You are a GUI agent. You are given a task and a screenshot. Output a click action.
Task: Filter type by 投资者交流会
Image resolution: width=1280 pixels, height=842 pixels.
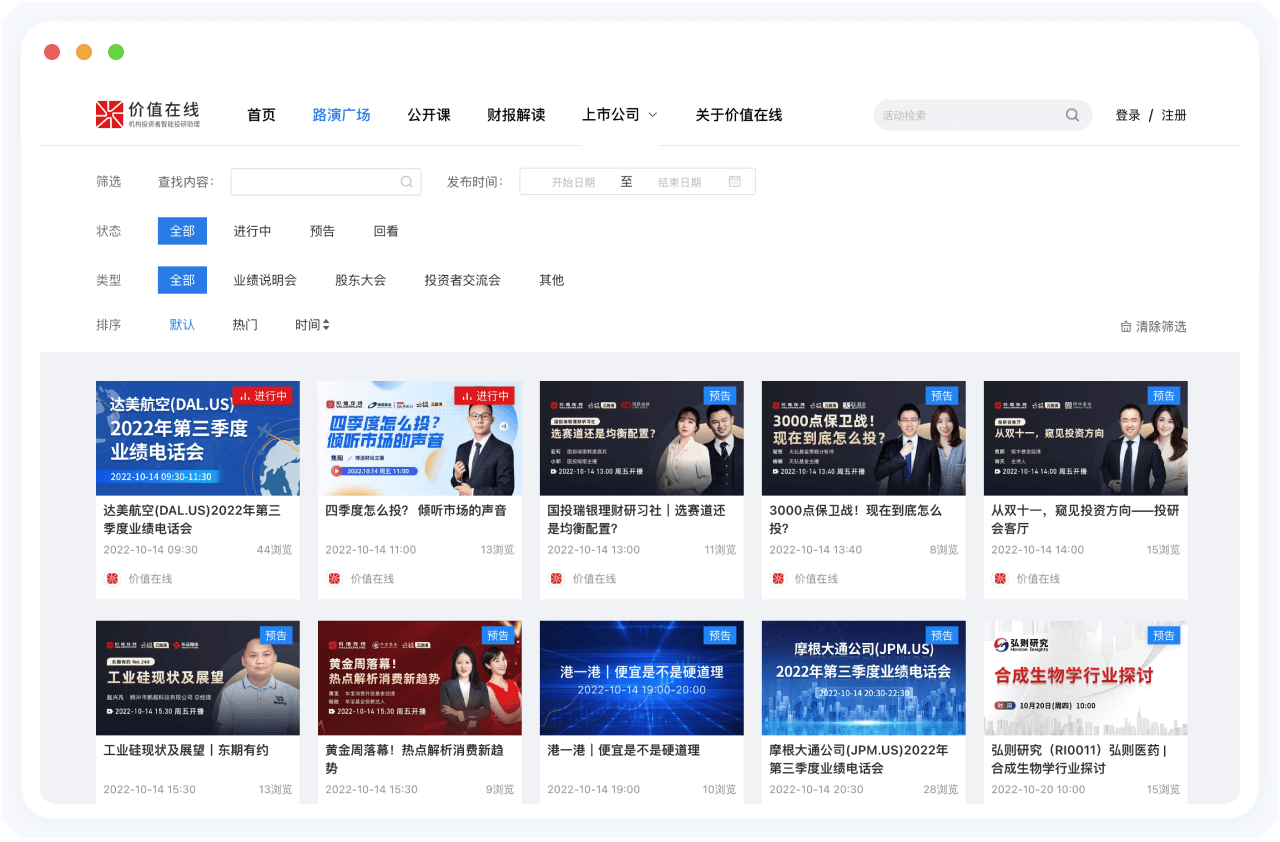coord(462,280)
